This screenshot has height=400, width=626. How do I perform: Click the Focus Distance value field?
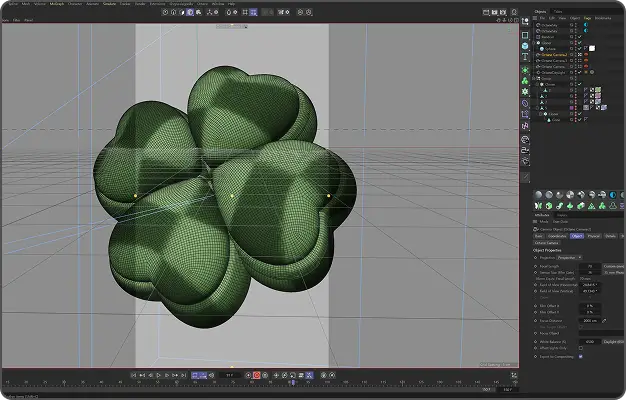tap(590, 321)
